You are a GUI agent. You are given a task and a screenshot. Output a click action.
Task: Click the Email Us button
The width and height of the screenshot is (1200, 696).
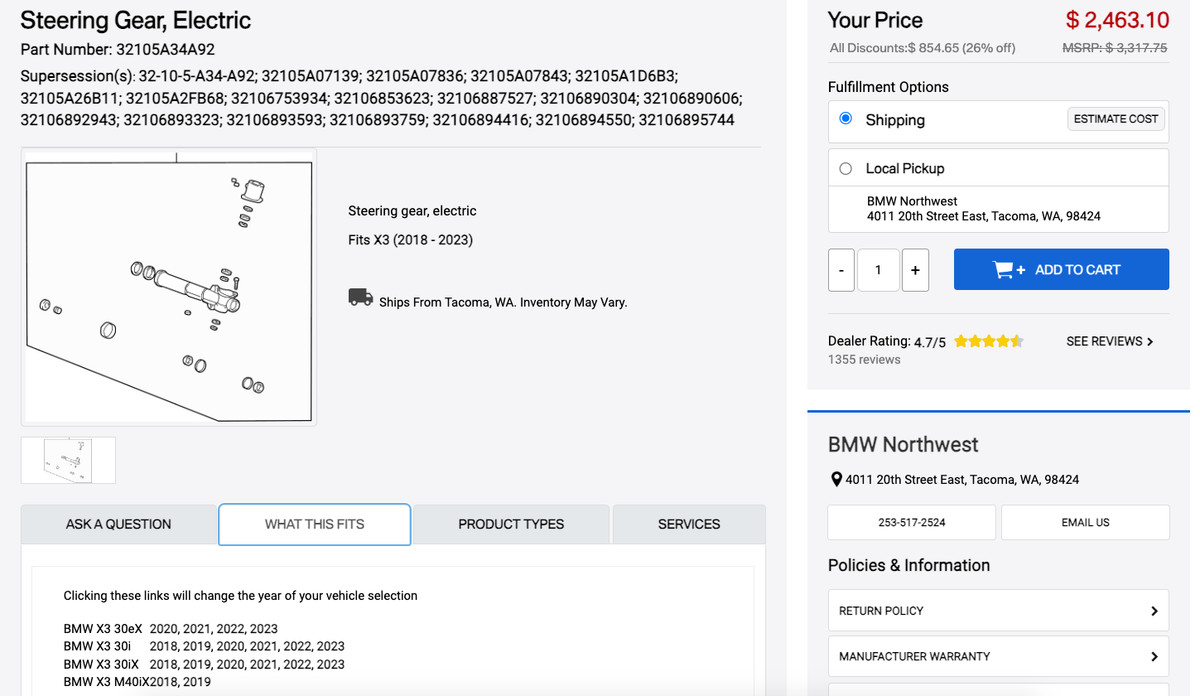pyautogui.click(x=1085, y=522)
